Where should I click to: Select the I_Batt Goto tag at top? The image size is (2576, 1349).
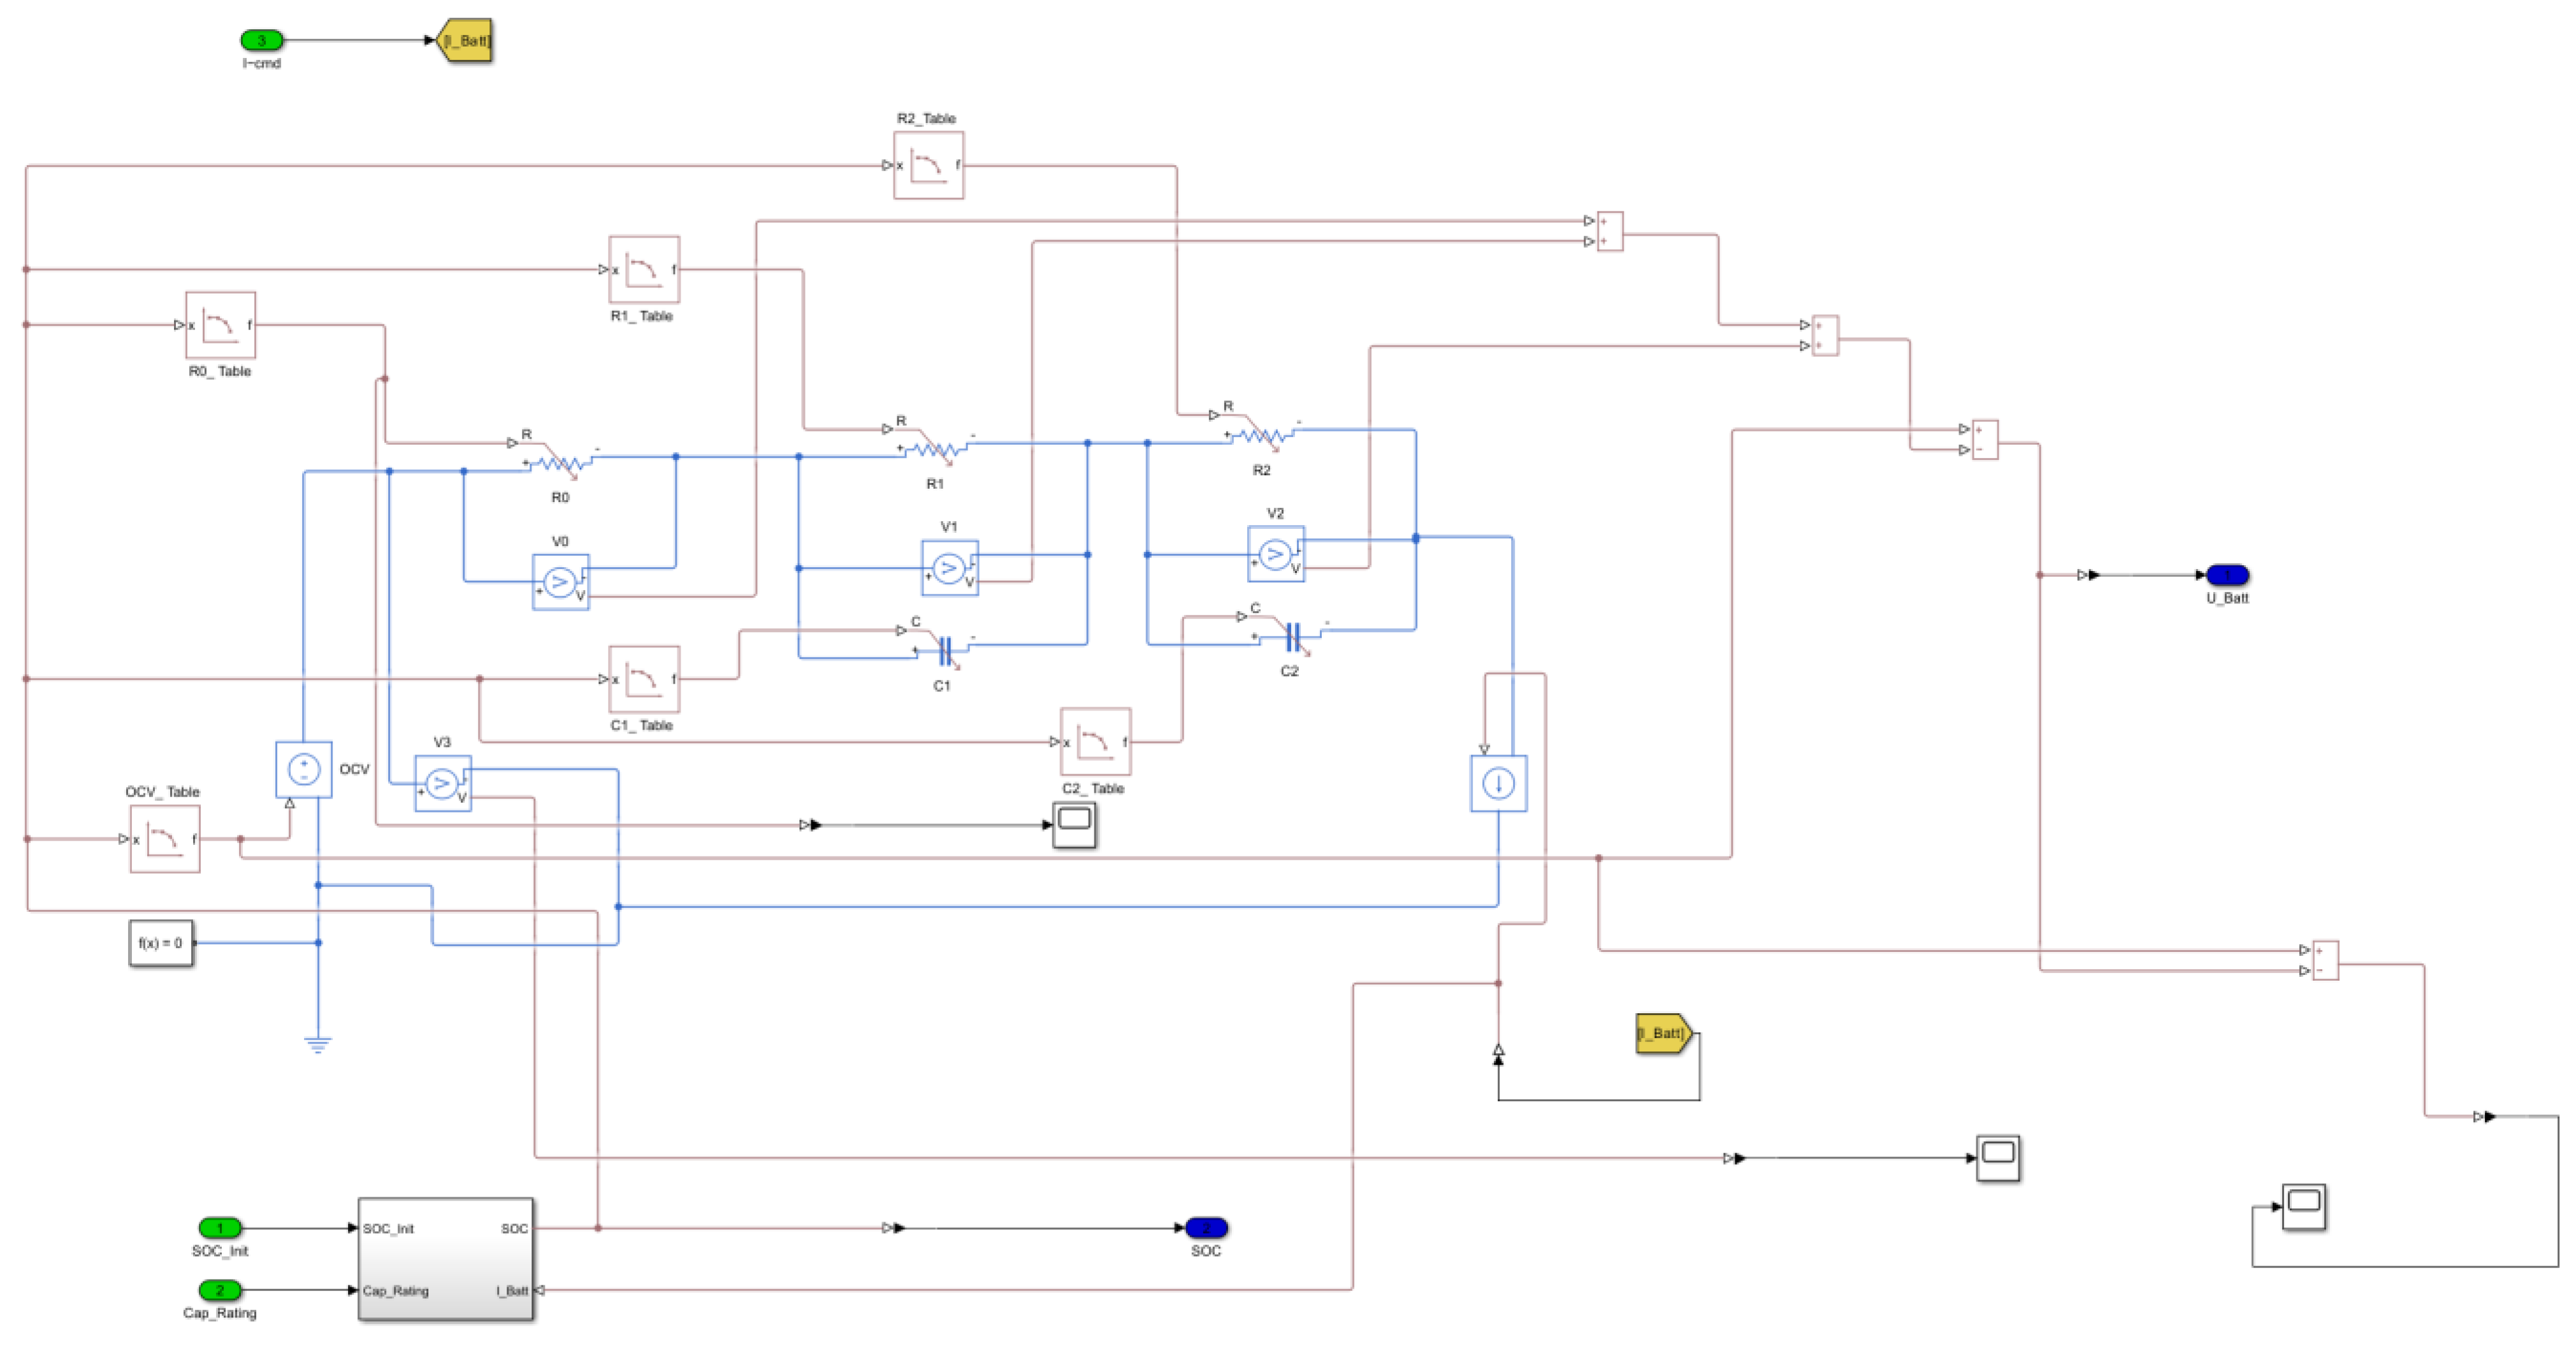click(x=466, y=40)
